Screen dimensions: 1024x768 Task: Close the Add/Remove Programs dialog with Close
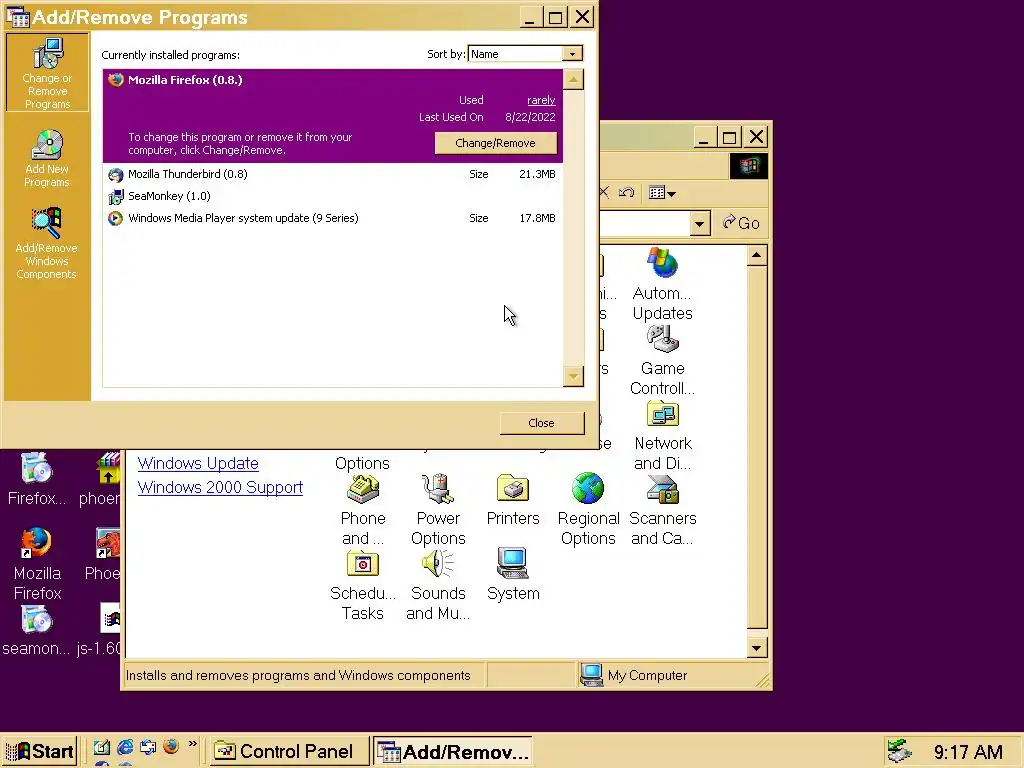click(x=541, y=423)
